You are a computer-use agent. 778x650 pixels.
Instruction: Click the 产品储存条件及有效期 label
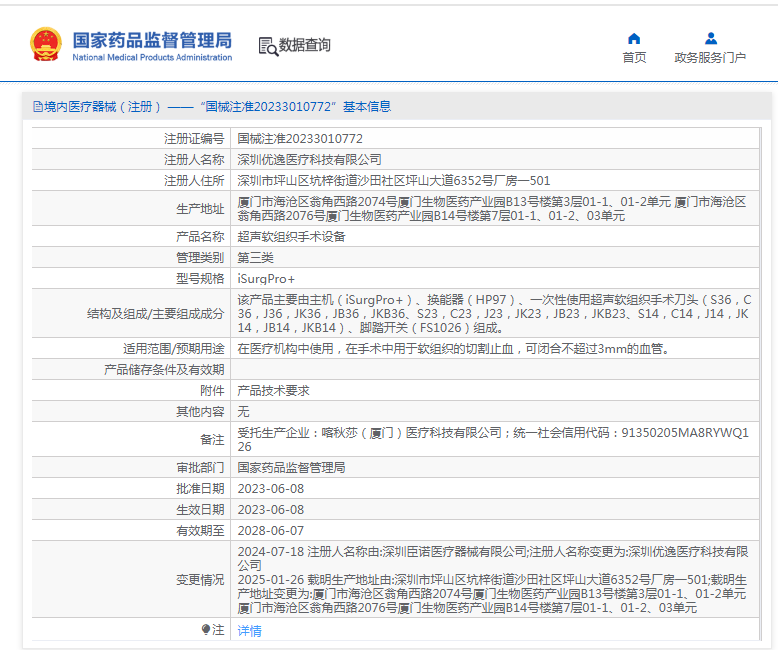tap(164, 370)
